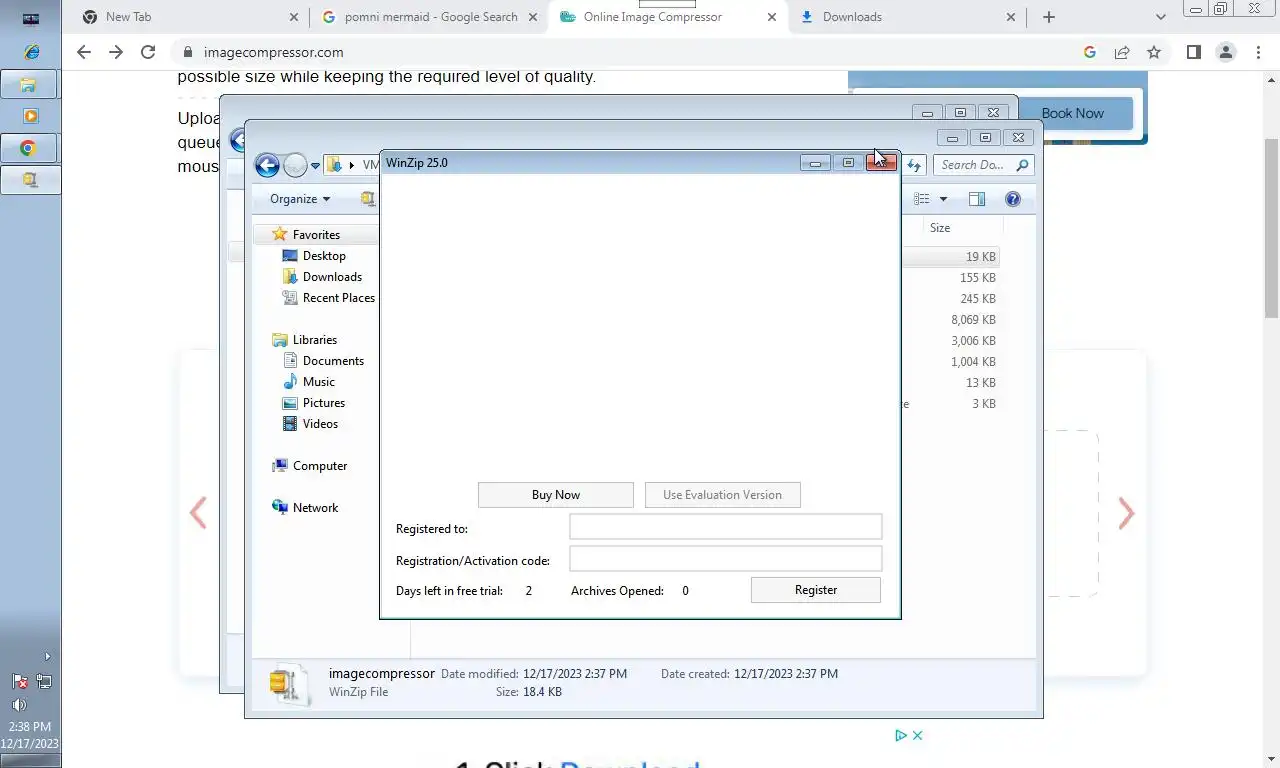This screenshot has height=768, width=1280.
Task: Select Desktop in the navigation pane
Action: (324, 256)
